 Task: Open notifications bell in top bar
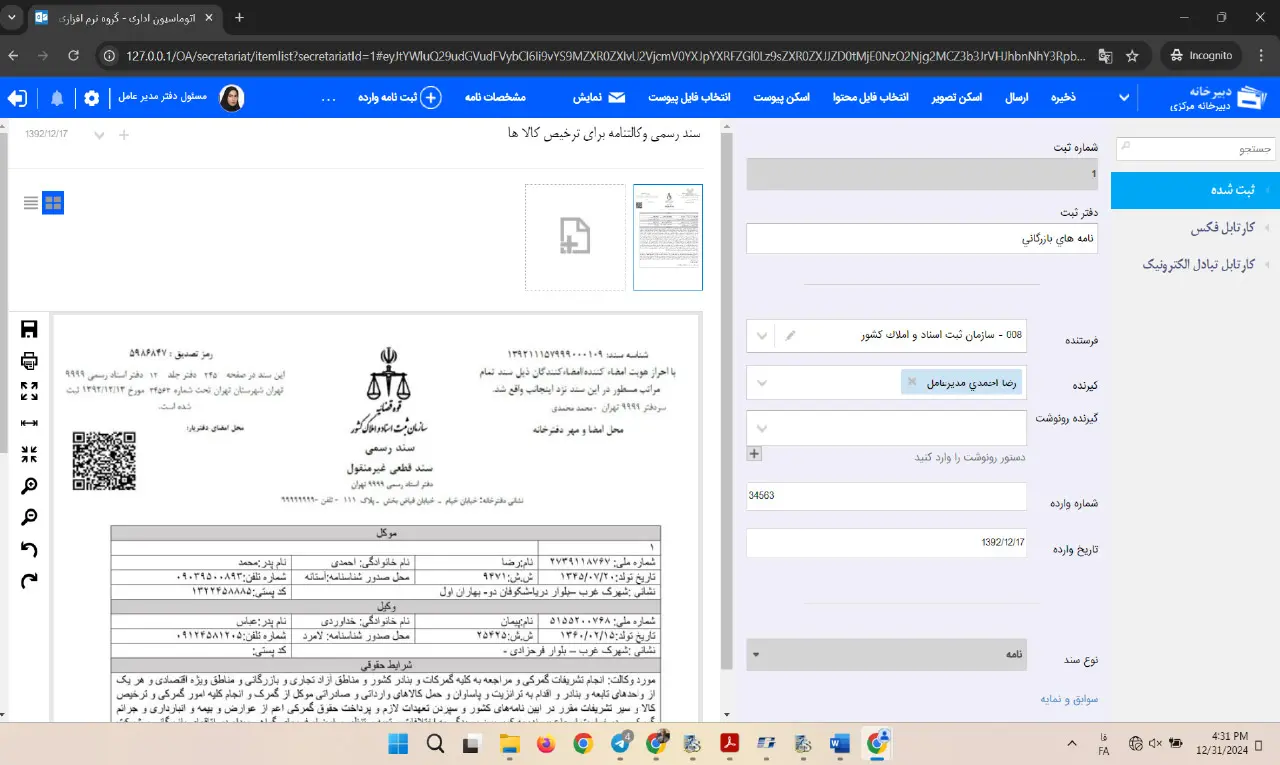[57, 98]
